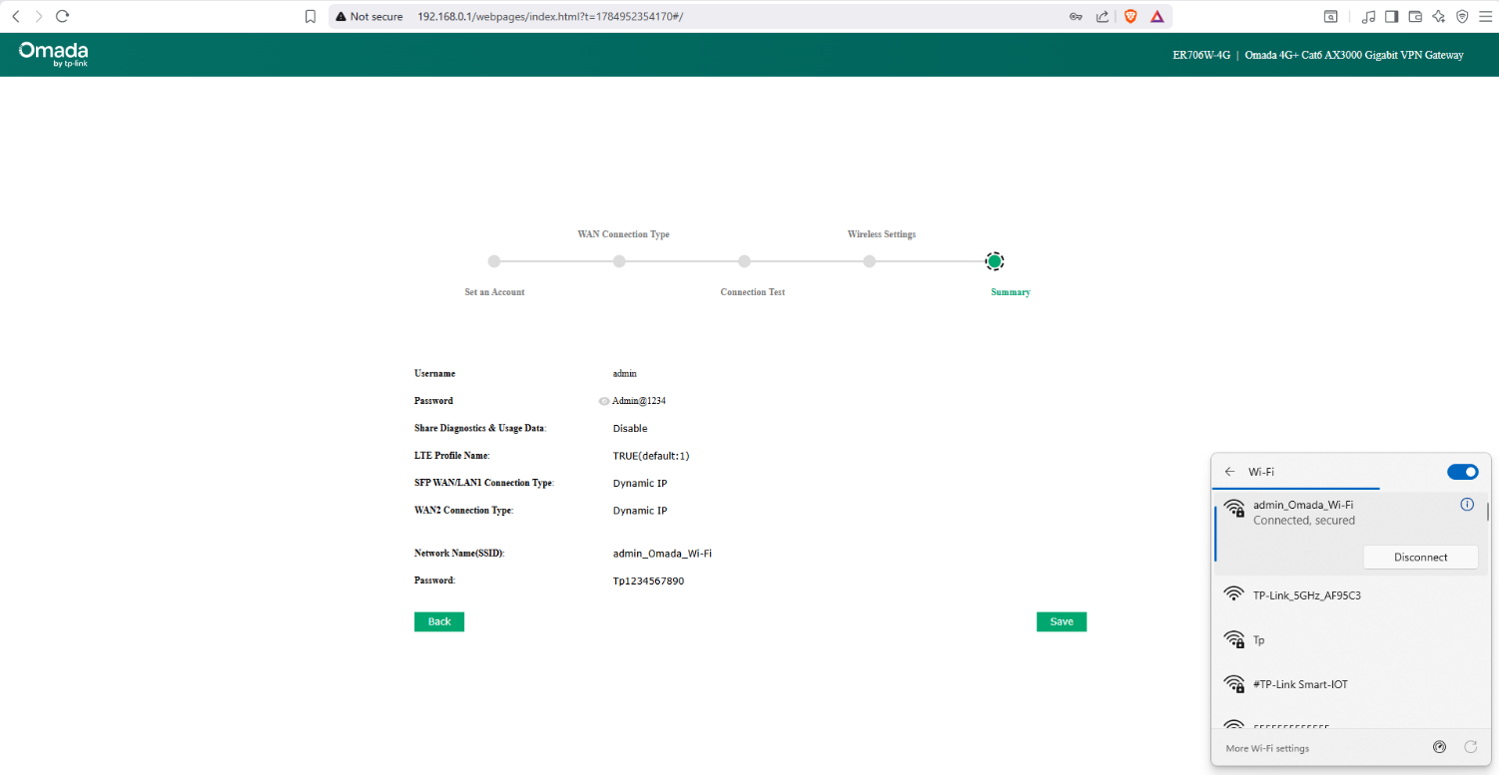Select #TP-Link Smart-IOT network

pos(1349,685)
